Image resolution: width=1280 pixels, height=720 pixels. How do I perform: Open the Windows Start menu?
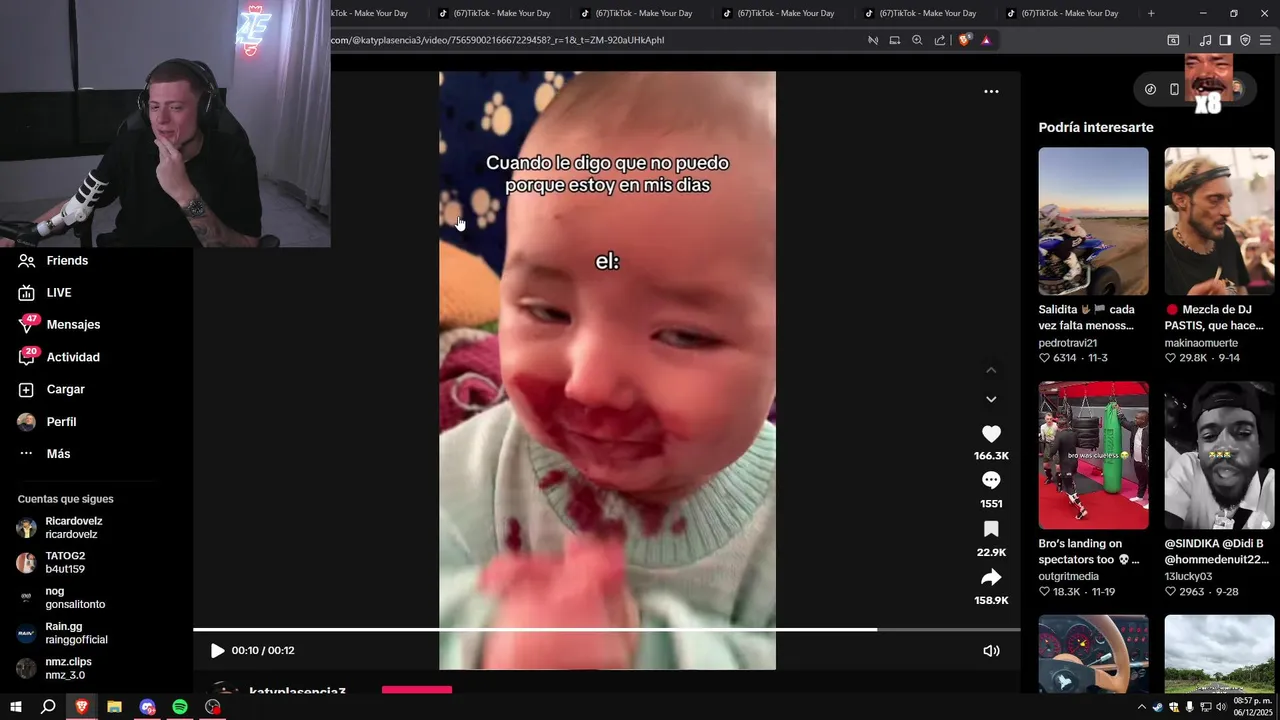click(x=16, y=707)
